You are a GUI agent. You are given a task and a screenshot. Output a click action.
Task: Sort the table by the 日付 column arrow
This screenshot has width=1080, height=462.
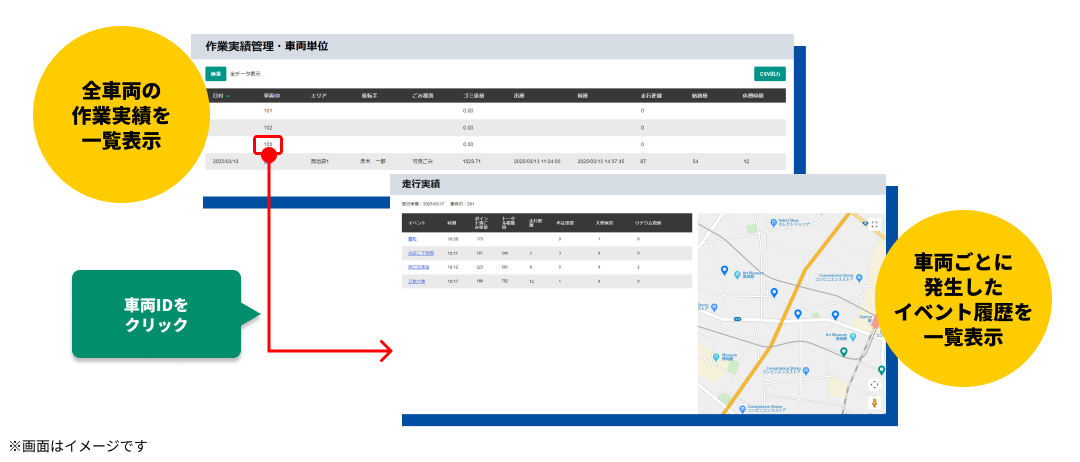point(228,96)
